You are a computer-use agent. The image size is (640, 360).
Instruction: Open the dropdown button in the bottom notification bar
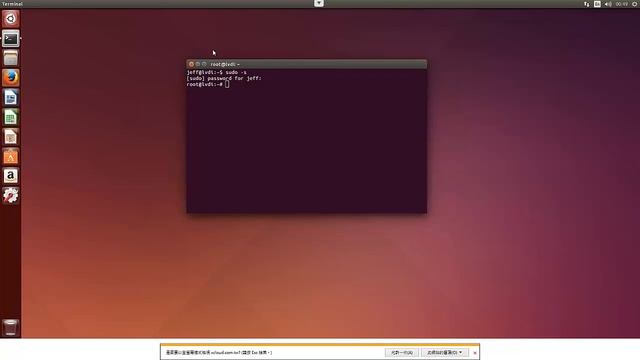point(444,352)
